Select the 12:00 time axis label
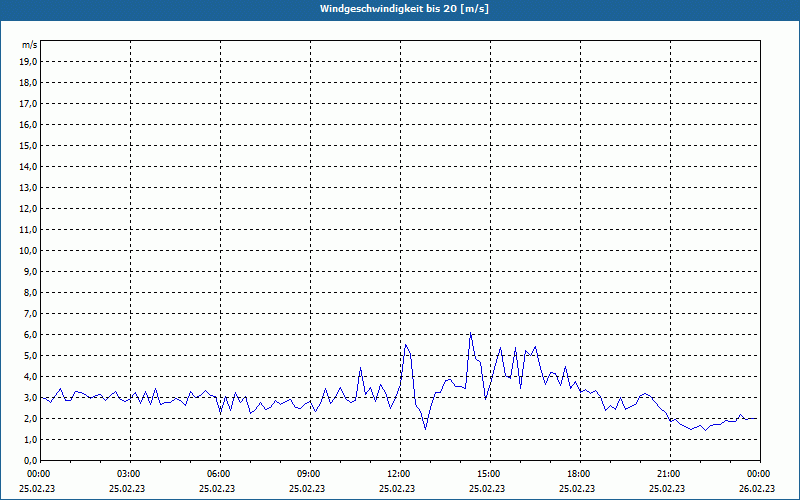 399,474
